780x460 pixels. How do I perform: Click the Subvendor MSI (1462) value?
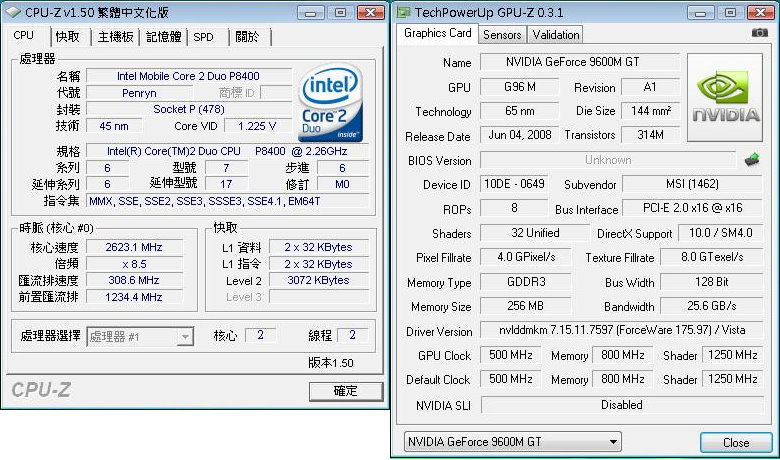click(692, 184)
